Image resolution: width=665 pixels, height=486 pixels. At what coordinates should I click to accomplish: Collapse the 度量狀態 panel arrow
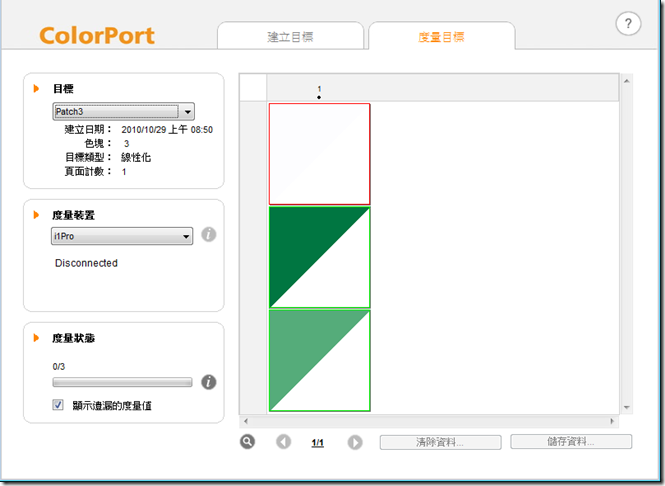click(36, 338)
